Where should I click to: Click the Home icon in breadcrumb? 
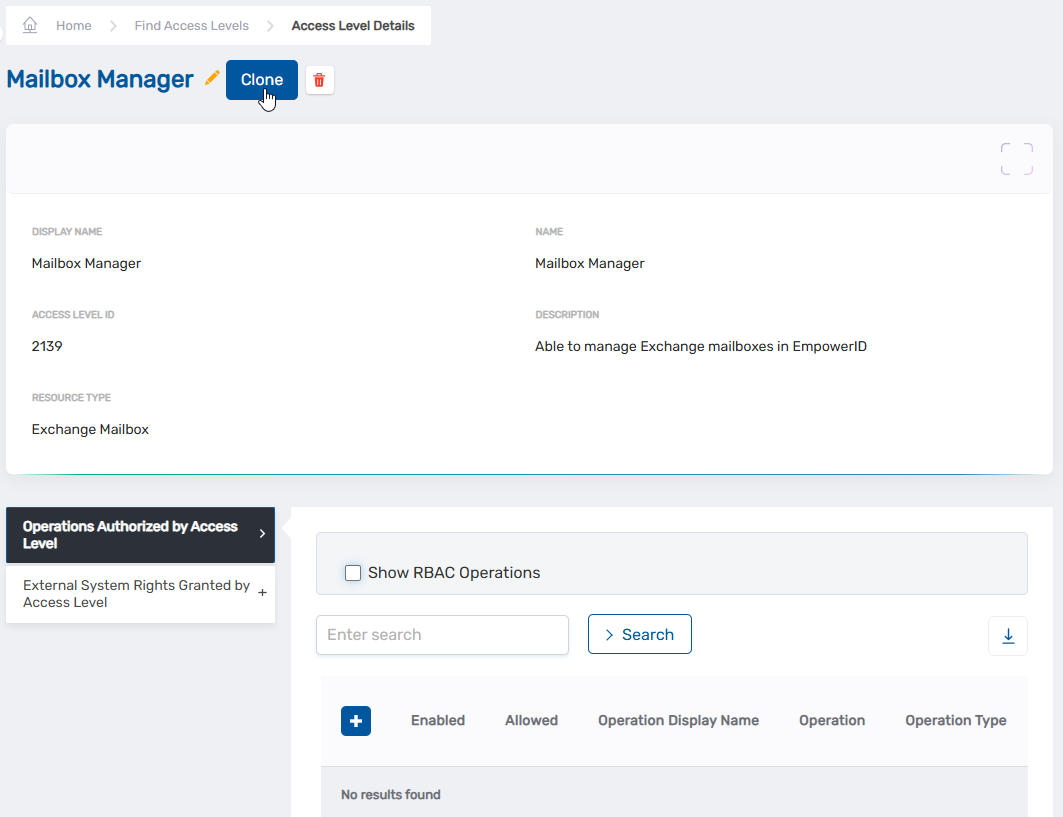coord(30,25)
